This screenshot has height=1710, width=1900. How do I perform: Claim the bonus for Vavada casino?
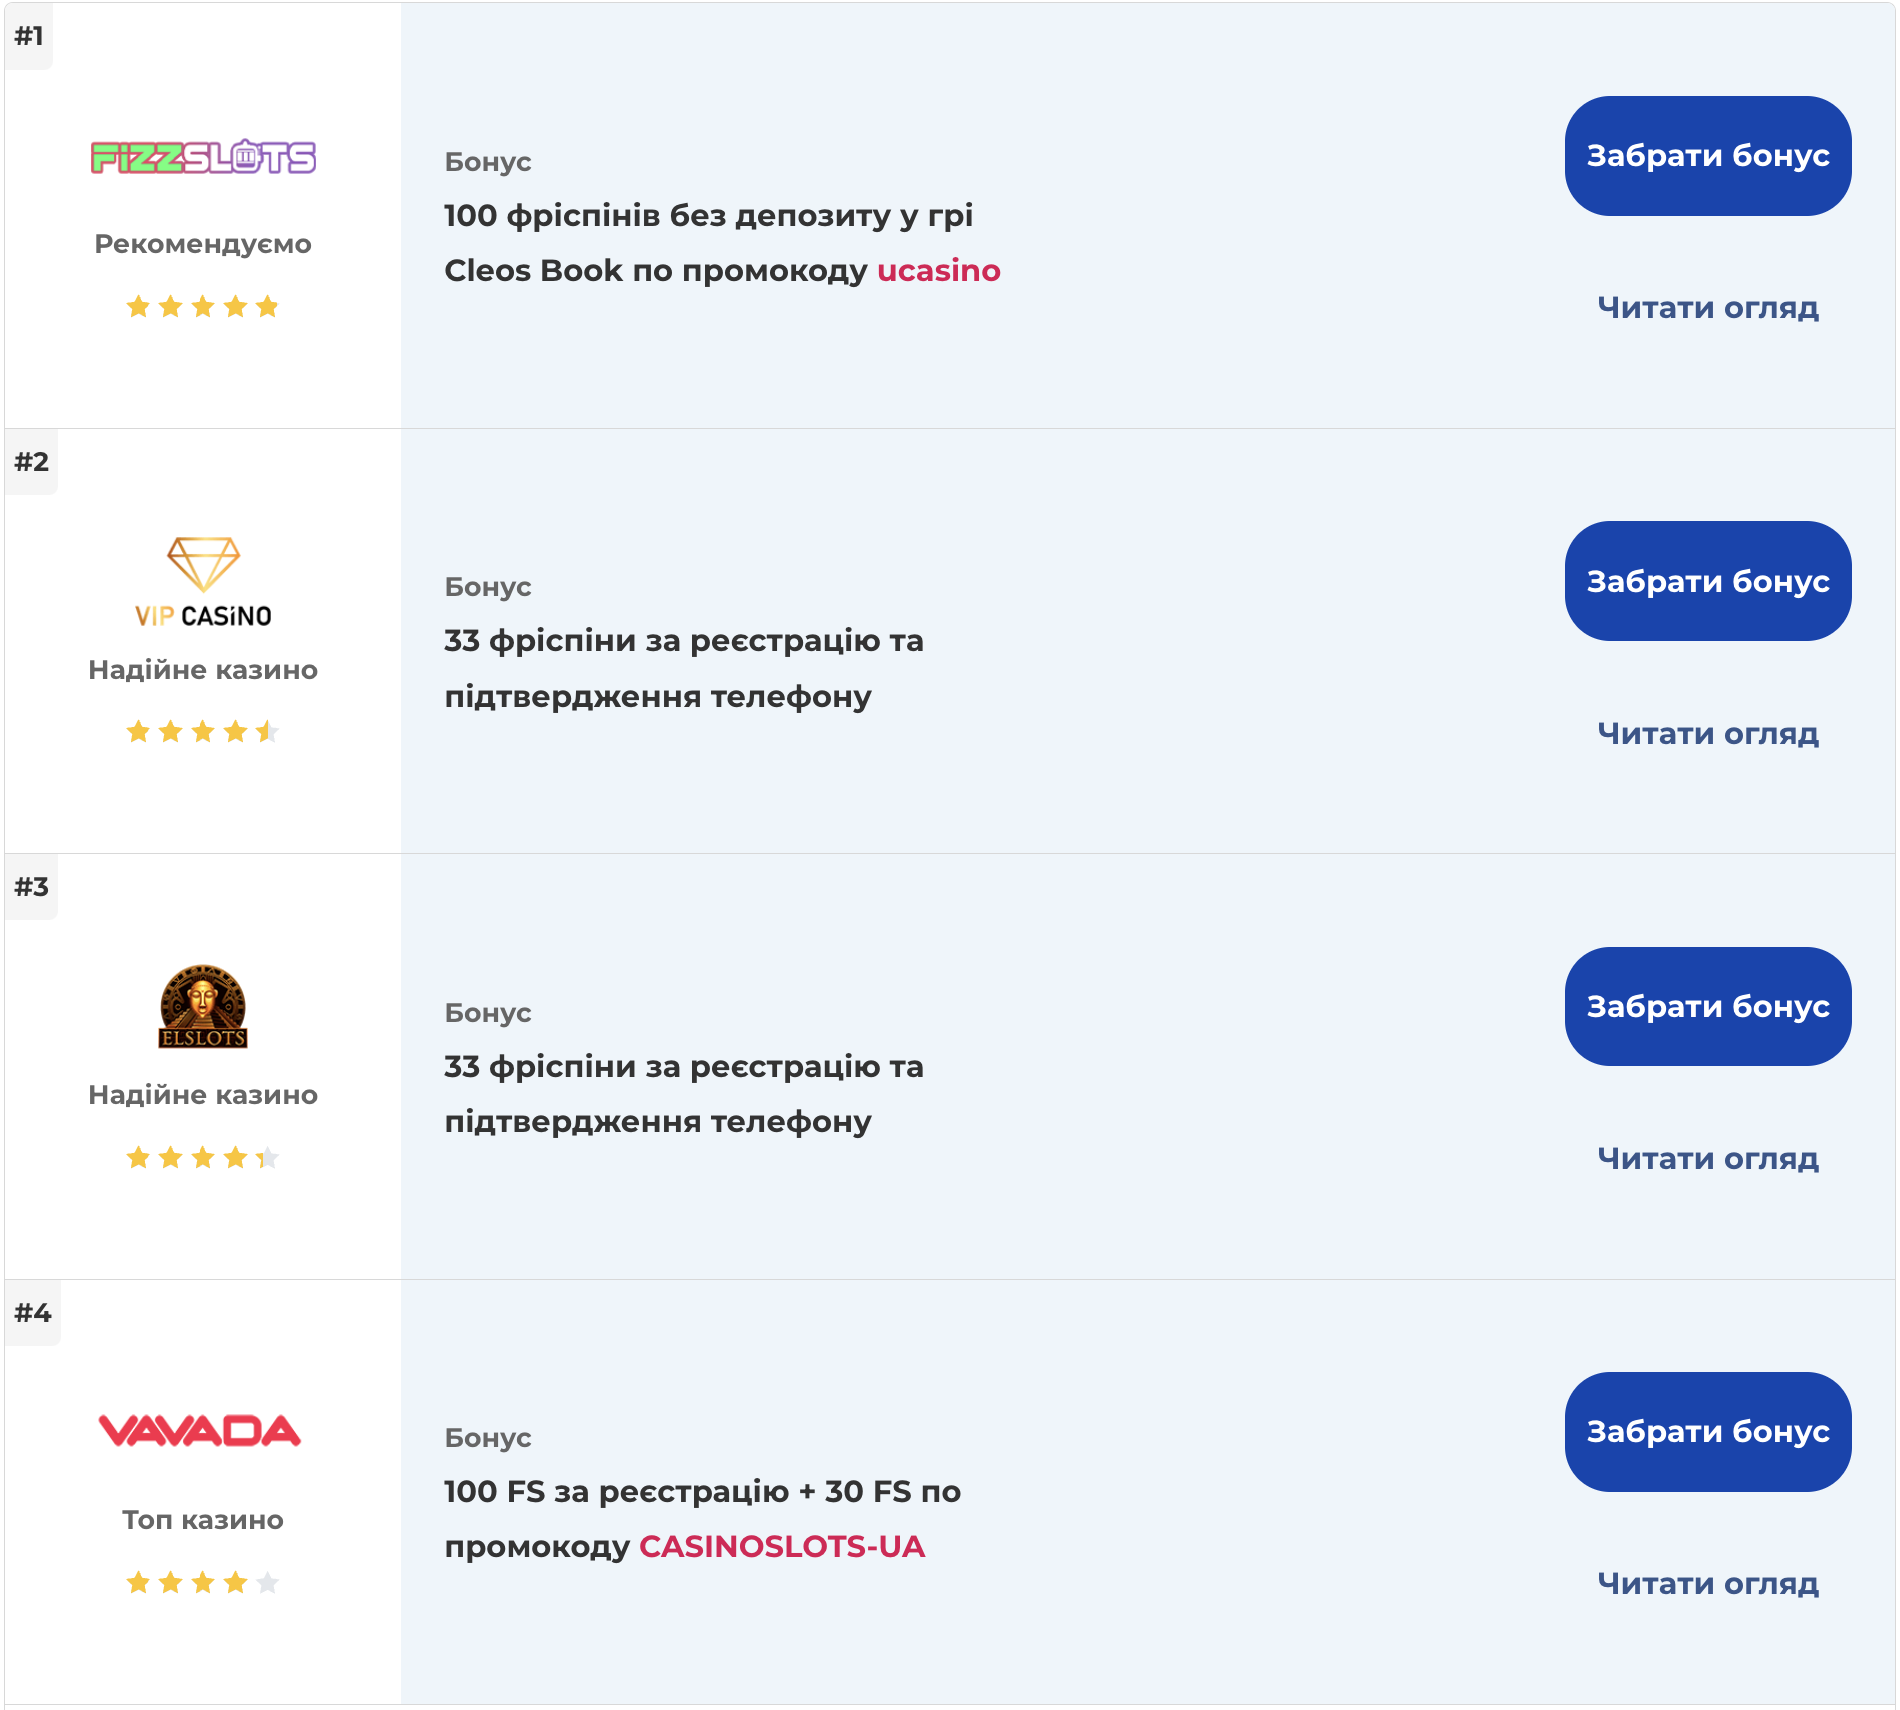1708,1432
